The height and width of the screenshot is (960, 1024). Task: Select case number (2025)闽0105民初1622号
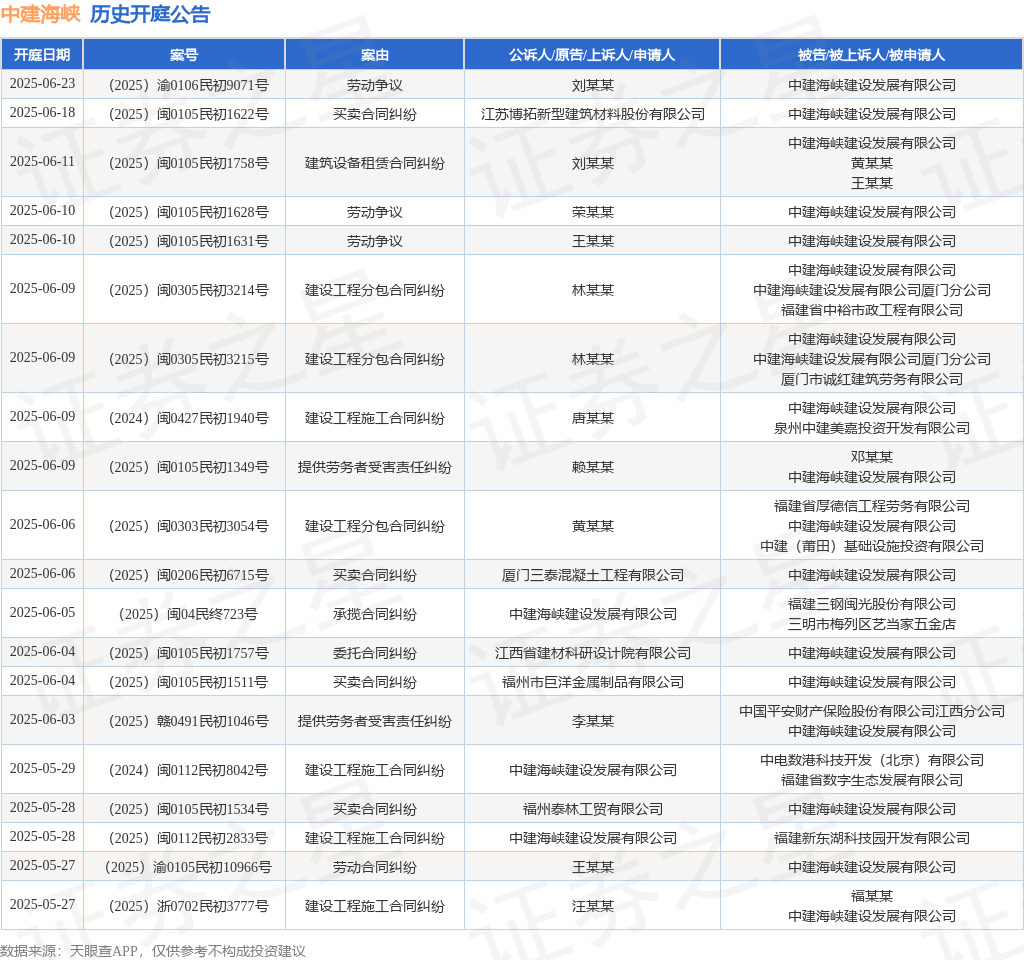[x=188, y=114]
